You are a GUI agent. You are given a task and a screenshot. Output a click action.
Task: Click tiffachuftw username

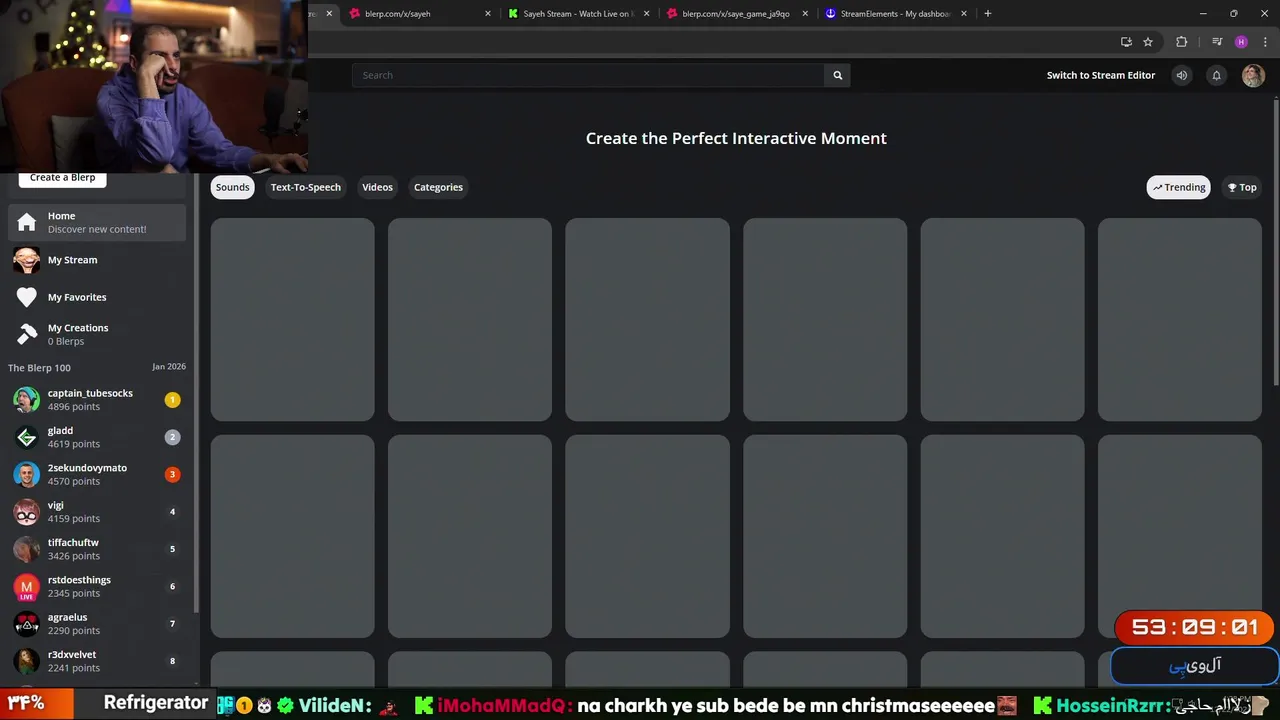coord(73,543)
